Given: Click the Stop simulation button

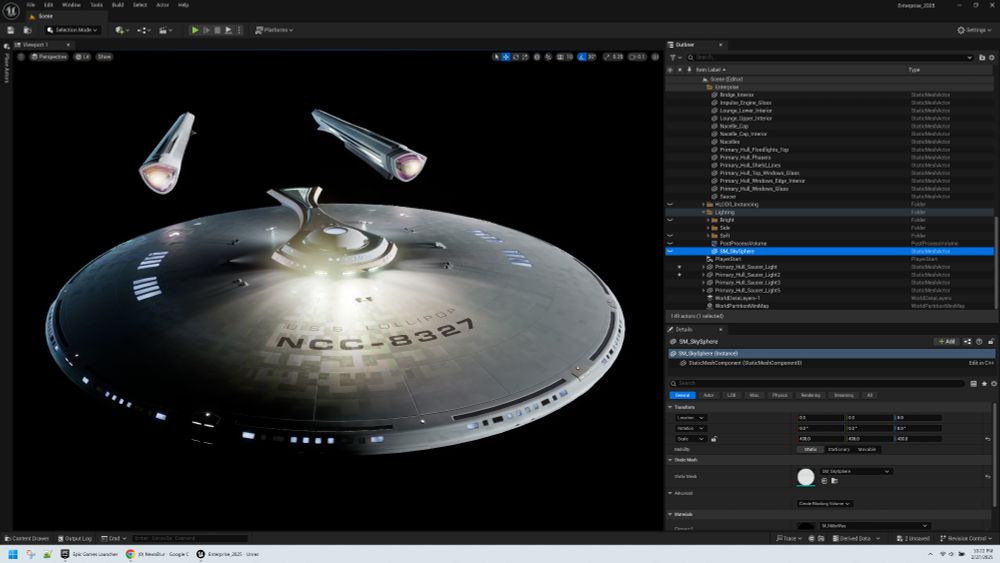Looking at the screenshot, I should click(x=217, y=30).
